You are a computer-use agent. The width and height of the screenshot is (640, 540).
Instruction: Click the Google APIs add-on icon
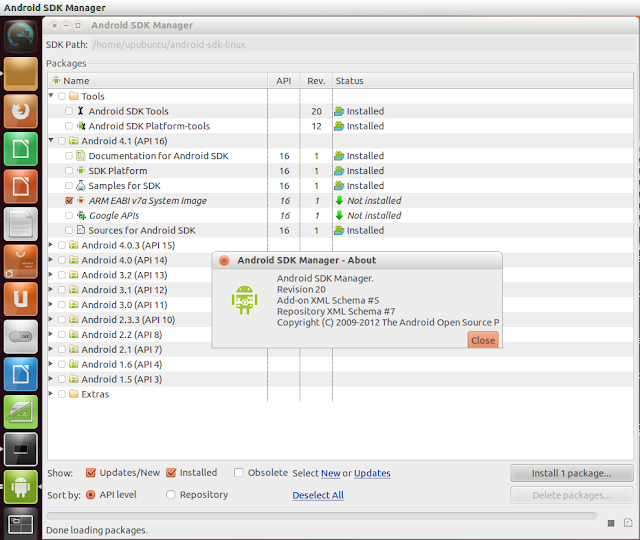[x=81, y=215]
